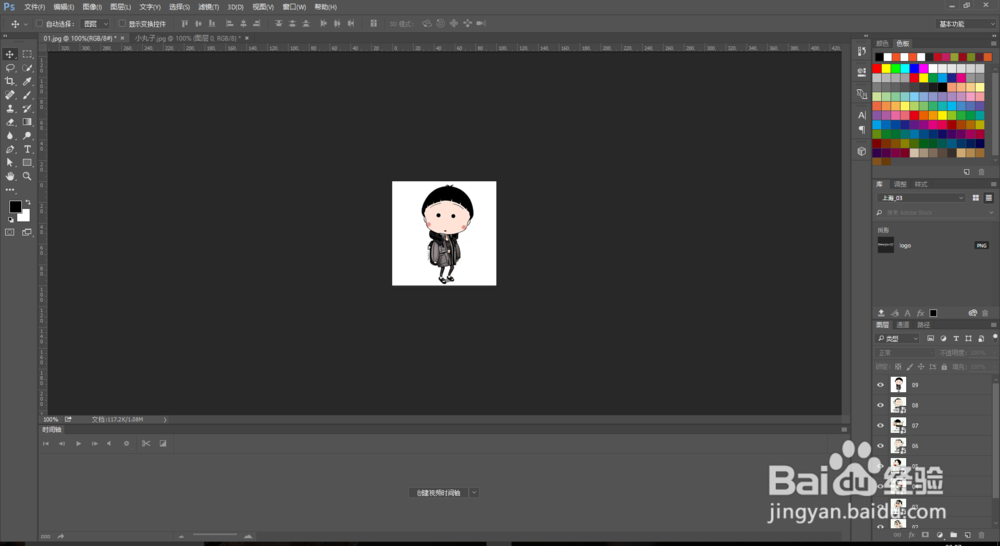Pick the black swatch at Swatches panel top-left

pyautogui.click(x=879, y=57)
